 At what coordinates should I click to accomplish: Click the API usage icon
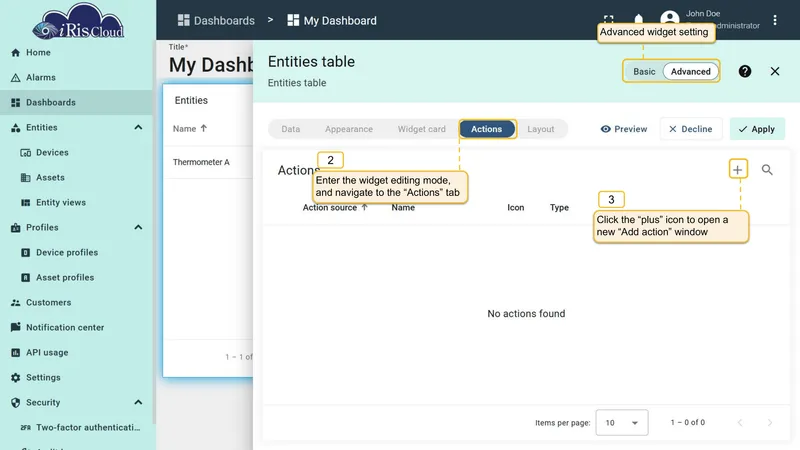15,353
